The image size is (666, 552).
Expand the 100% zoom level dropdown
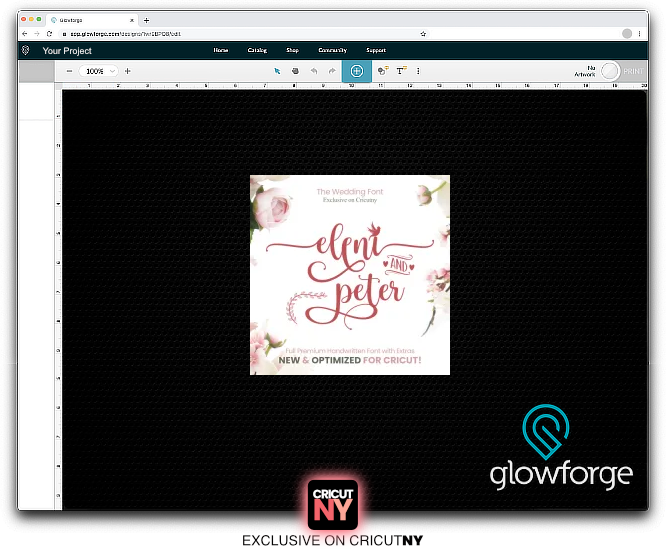100,71
